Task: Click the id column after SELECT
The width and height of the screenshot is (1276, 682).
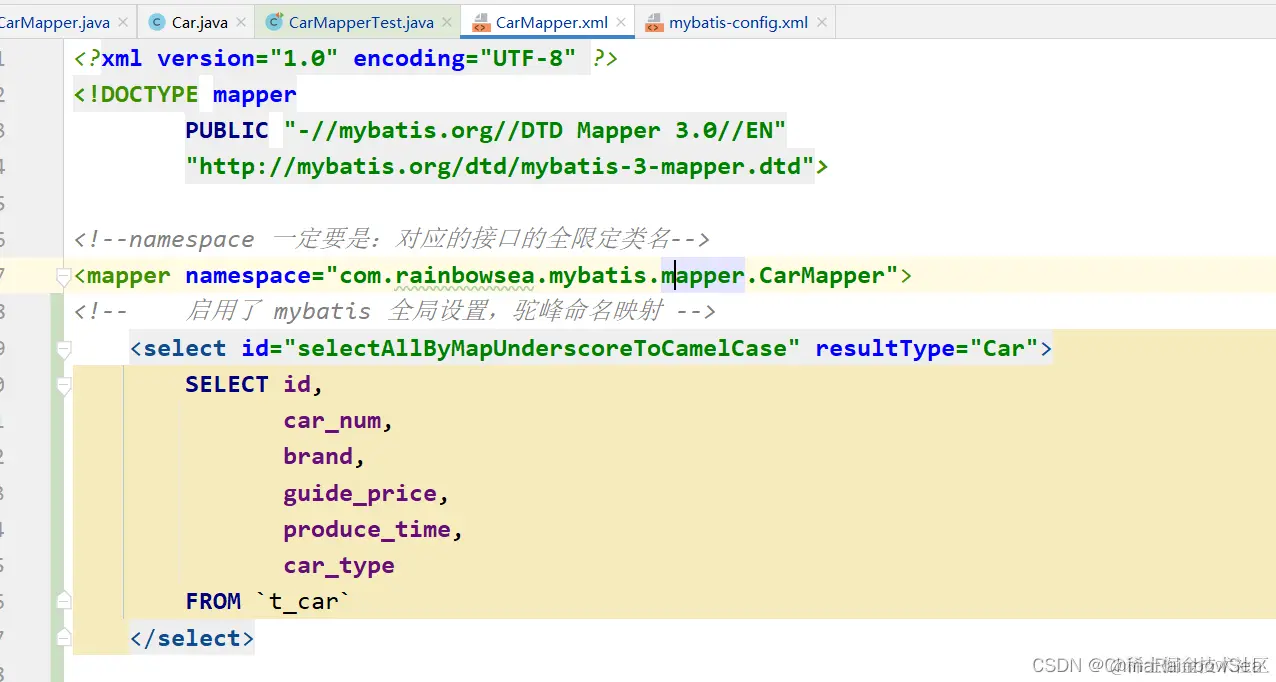Action: [297, 385]
